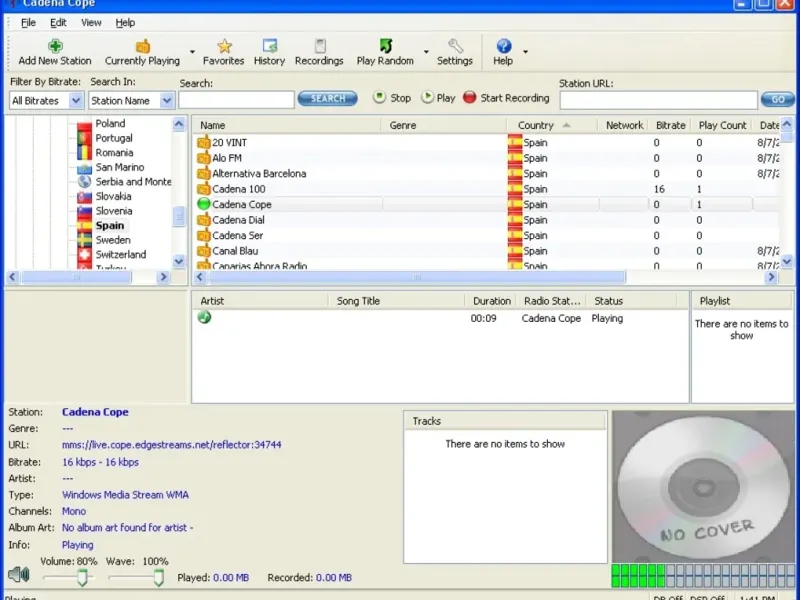
Task: Select Slovenia in the country tree
Action: (x=114, y=211)
